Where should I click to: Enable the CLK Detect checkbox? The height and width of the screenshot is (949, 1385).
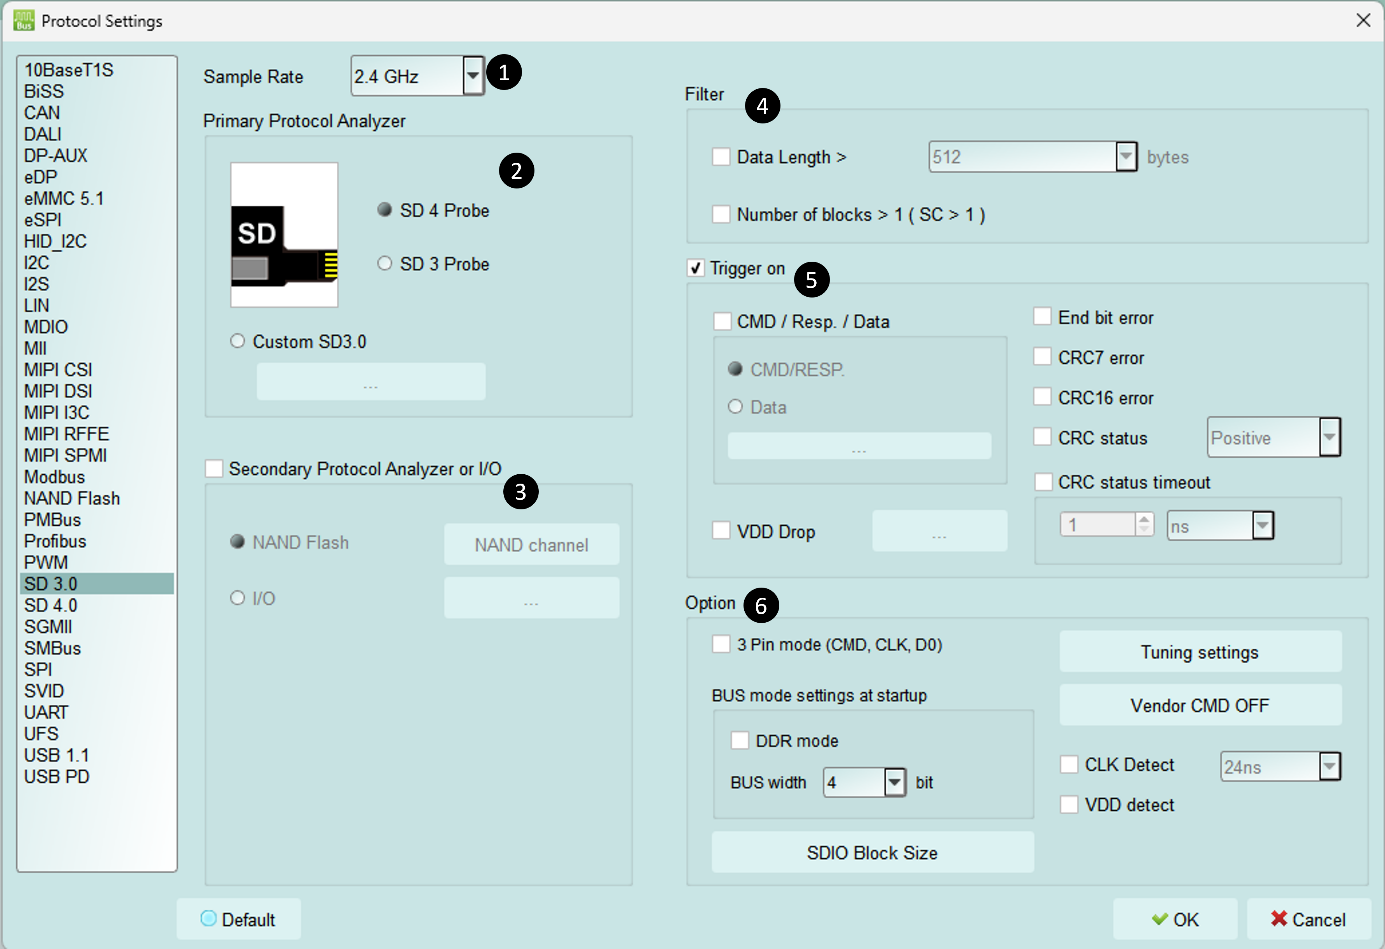point(1069,765)
